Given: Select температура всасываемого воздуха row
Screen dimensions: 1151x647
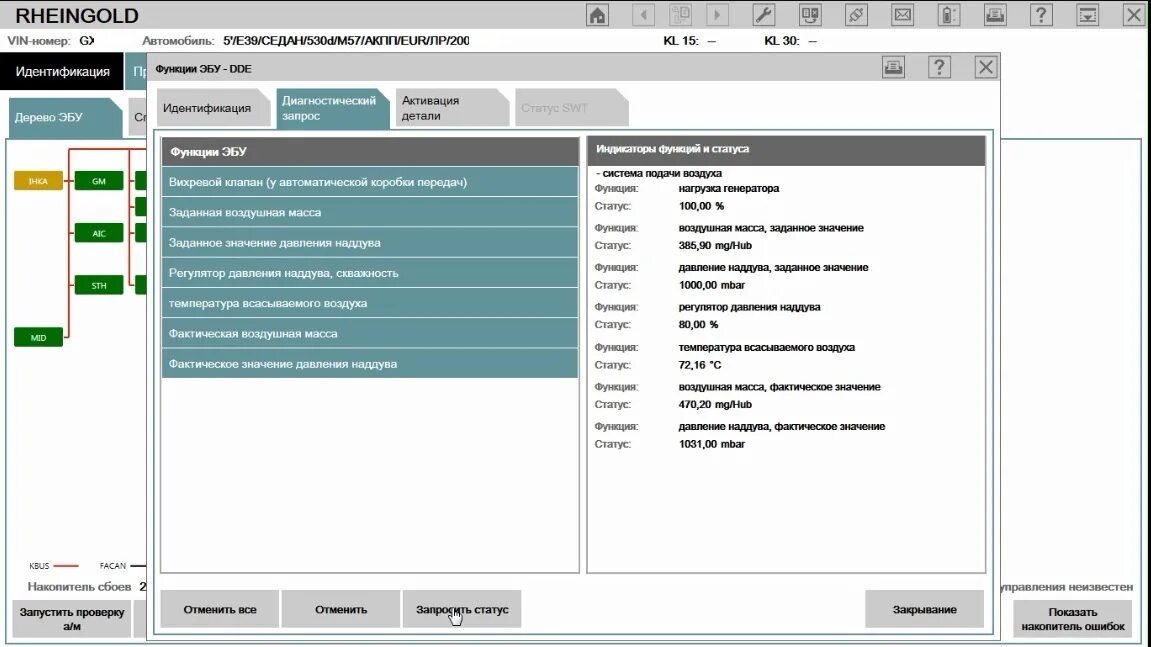Looking at the screenshot, I should (x=370, y=303).
